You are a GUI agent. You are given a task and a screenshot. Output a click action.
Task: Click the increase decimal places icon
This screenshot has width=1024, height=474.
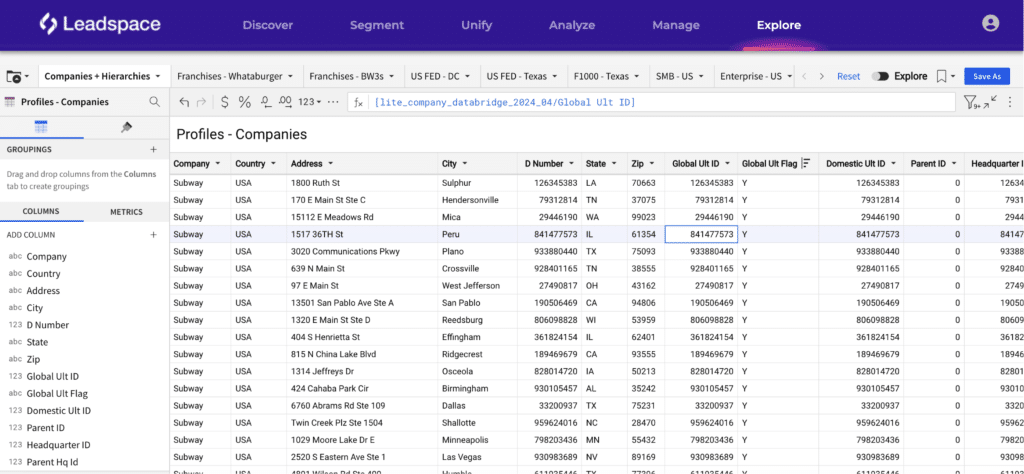[285, 102]
